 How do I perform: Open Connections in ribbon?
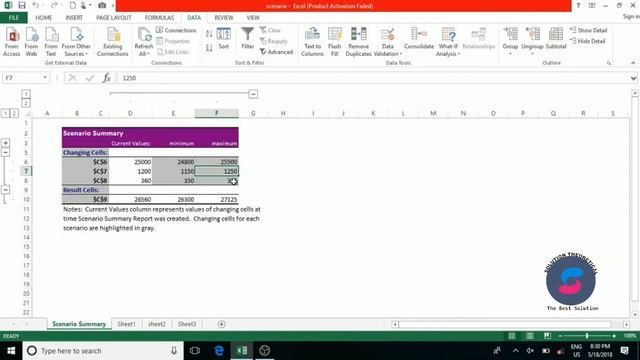[x=176, y=30]
